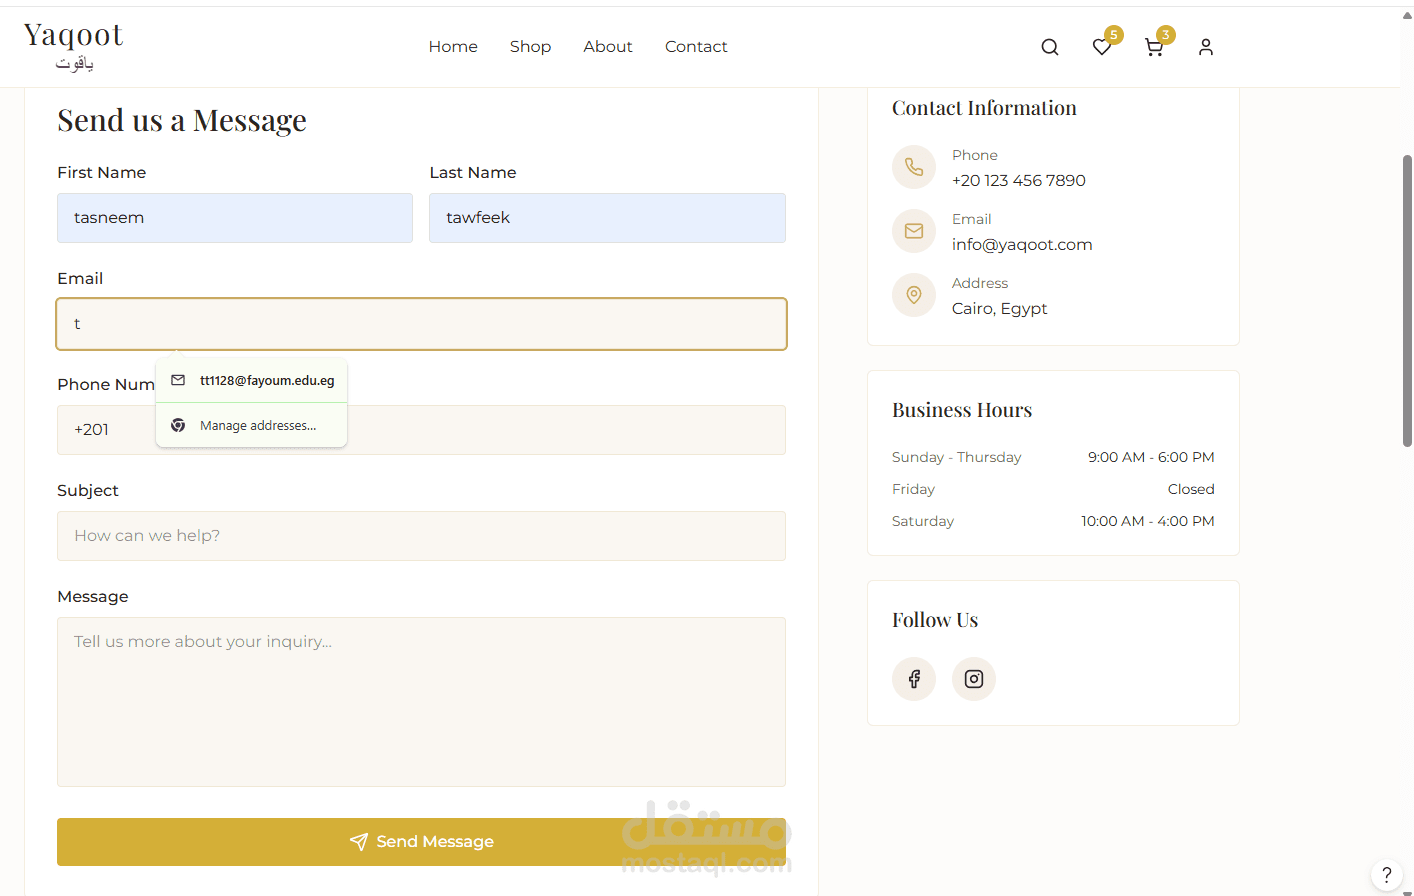This screenshot has height=896, width=1414.
Task: Click the Subject field
Action: (421, 536)
